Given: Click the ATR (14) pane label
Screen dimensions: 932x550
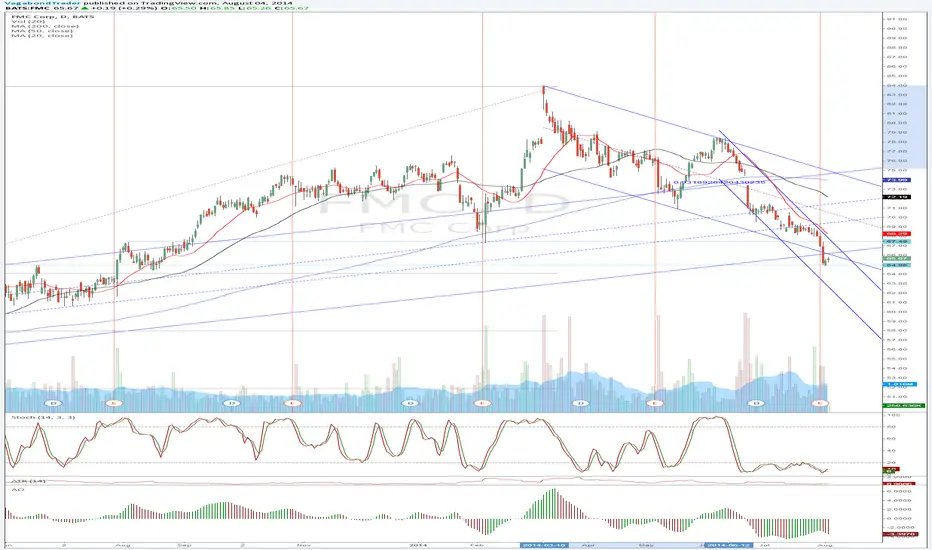Looking at the screenshot, I should (29, 480).
